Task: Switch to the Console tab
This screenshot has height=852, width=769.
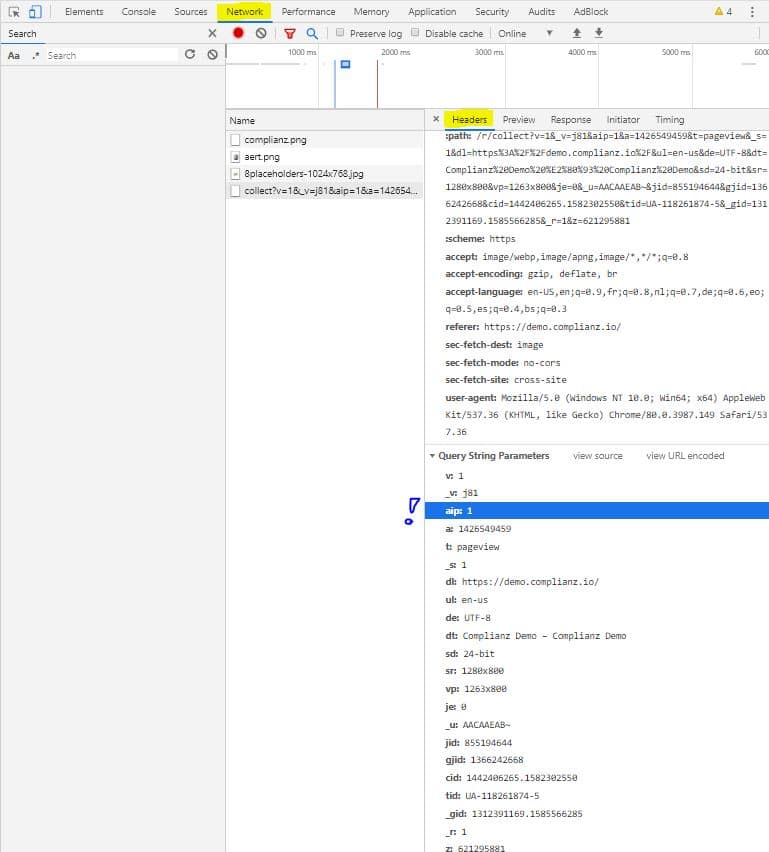Action: 138,12
